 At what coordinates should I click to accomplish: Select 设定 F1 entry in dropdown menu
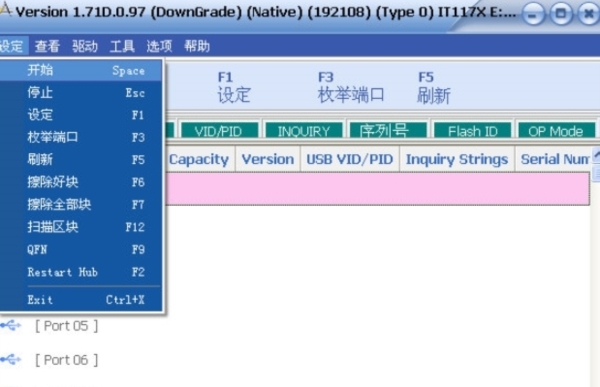click(81, 115)
